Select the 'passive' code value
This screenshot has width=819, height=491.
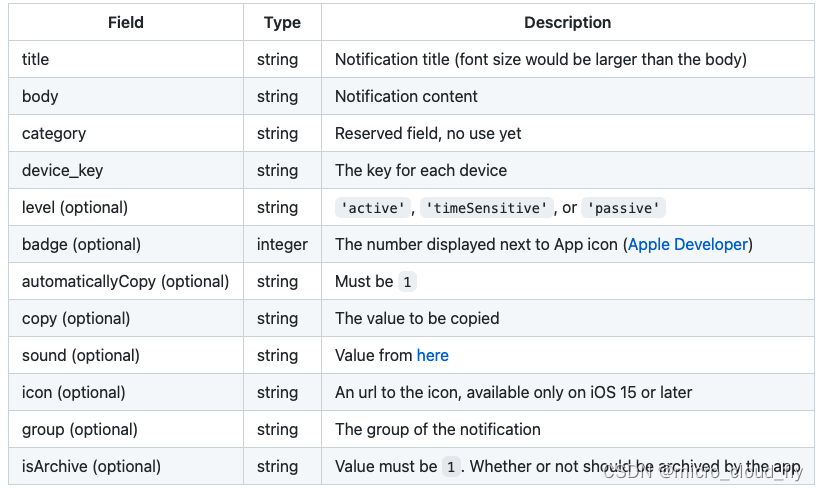point(623,208)
